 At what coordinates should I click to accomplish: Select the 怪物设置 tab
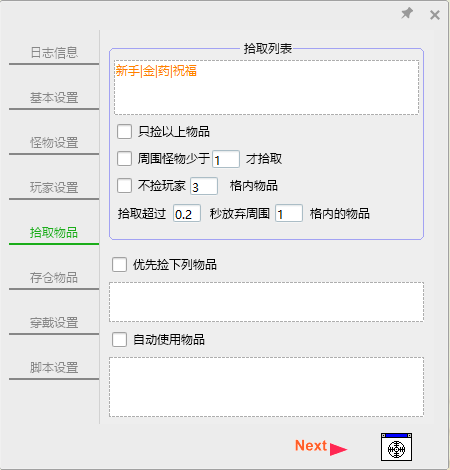(54, 143)
